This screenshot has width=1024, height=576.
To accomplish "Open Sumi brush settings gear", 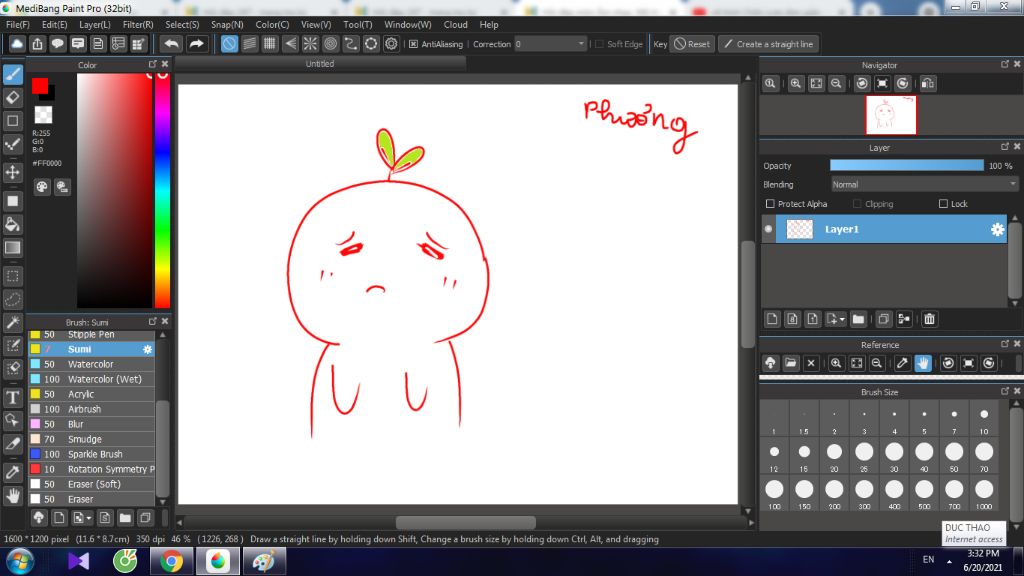I will tap(148, 349).
